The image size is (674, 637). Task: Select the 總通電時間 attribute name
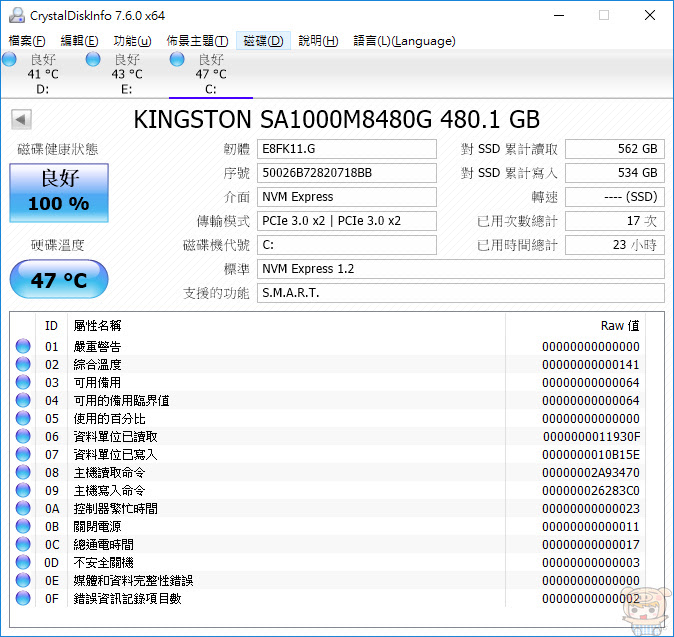pyautogui.click(x=104, y=545)
